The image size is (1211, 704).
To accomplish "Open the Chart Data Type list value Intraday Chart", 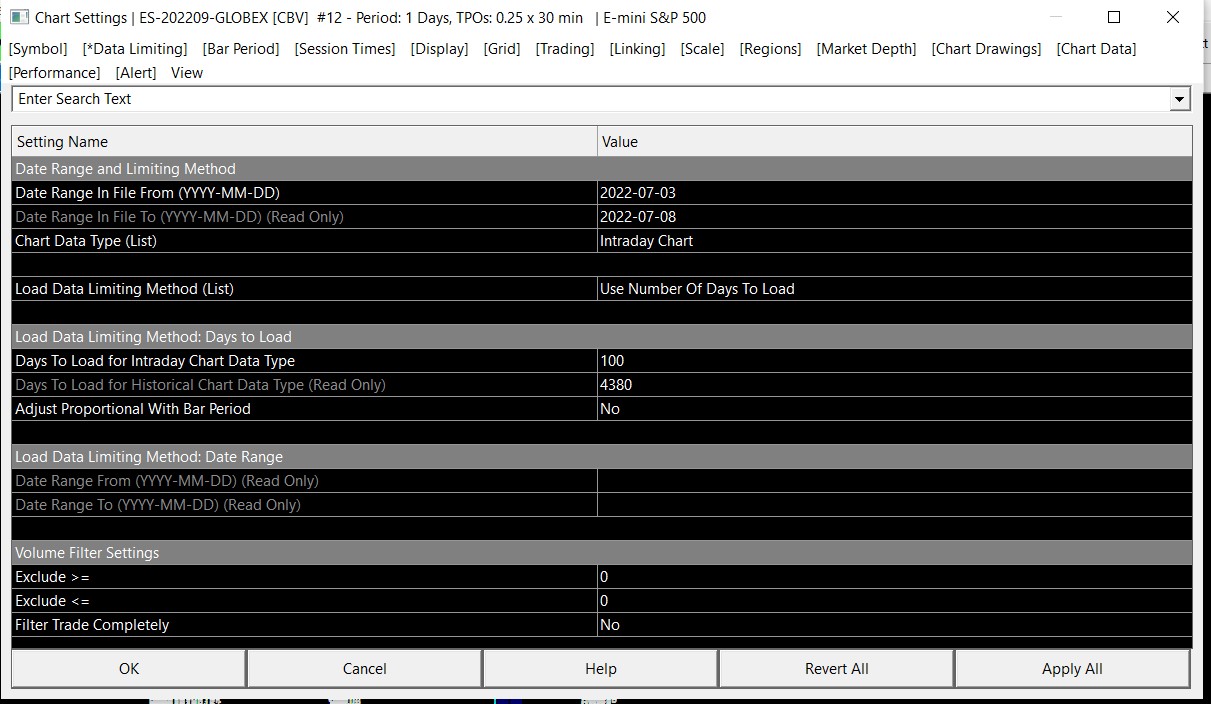I will click(x=895, y=241).
